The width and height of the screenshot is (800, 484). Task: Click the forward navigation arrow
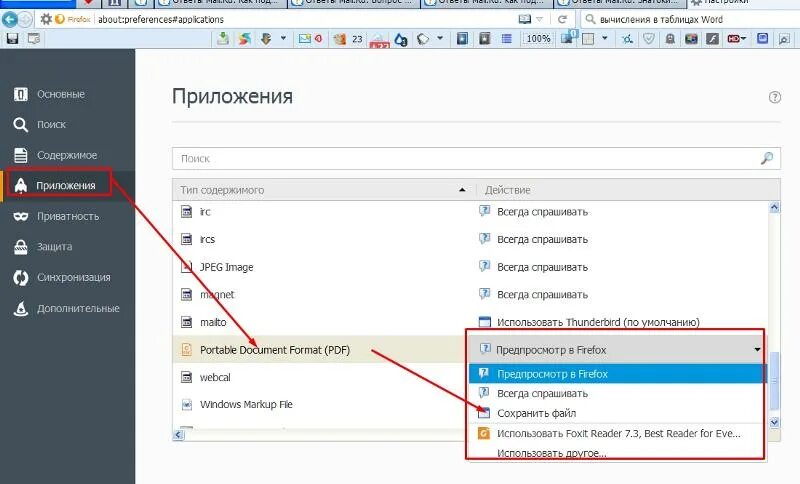25,19
